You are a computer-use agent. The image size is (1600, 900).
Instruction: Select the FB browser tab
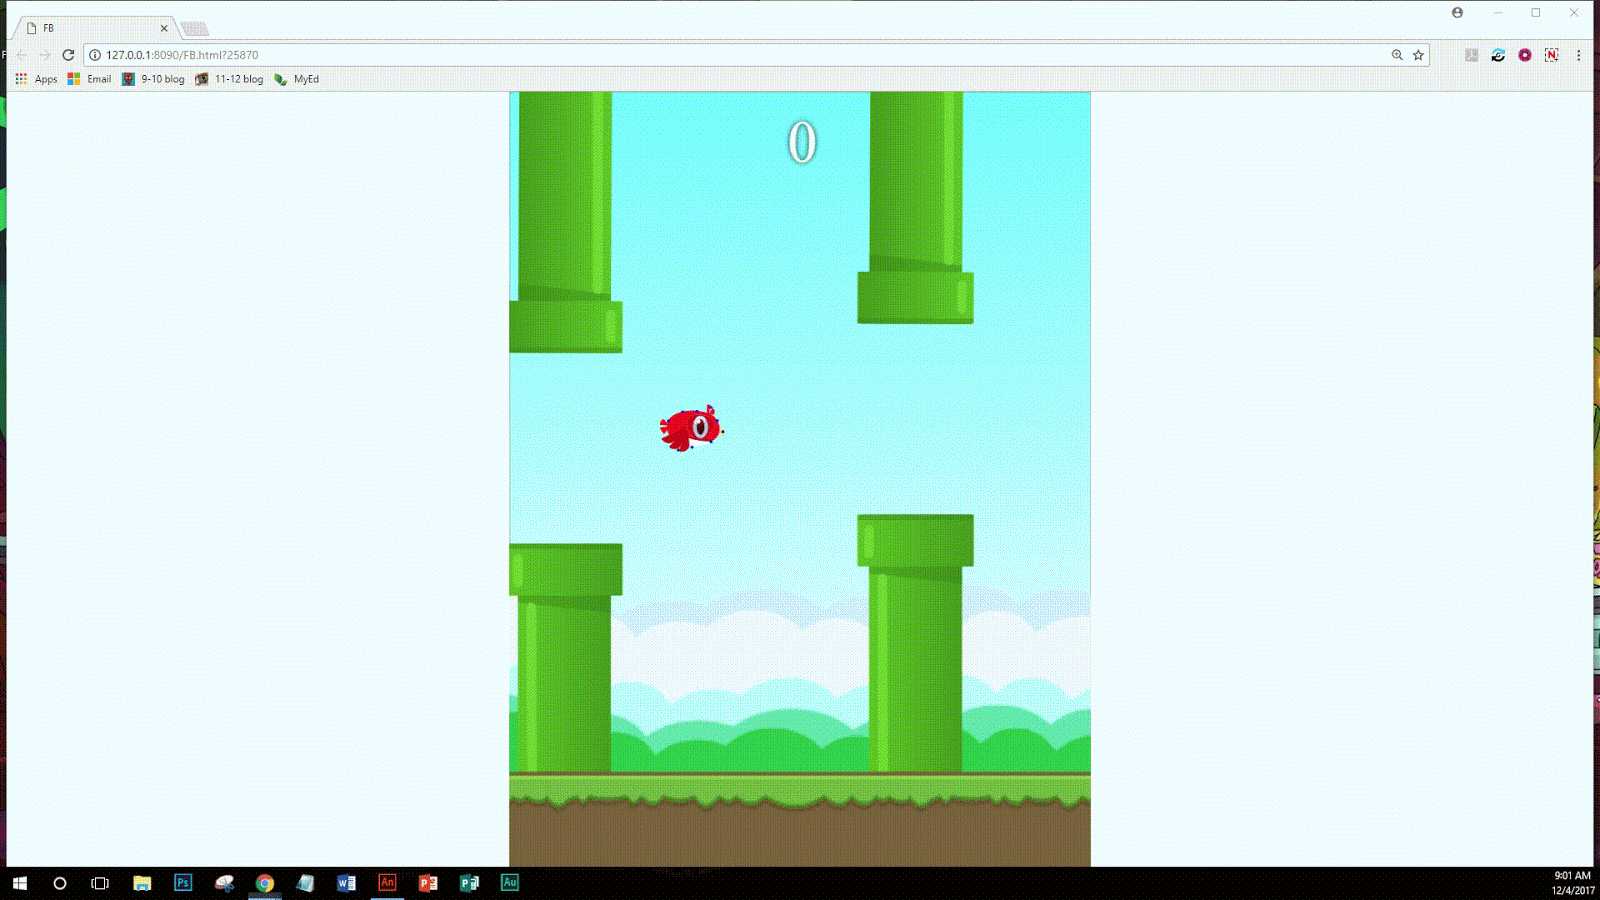click(x=95, y=28)
